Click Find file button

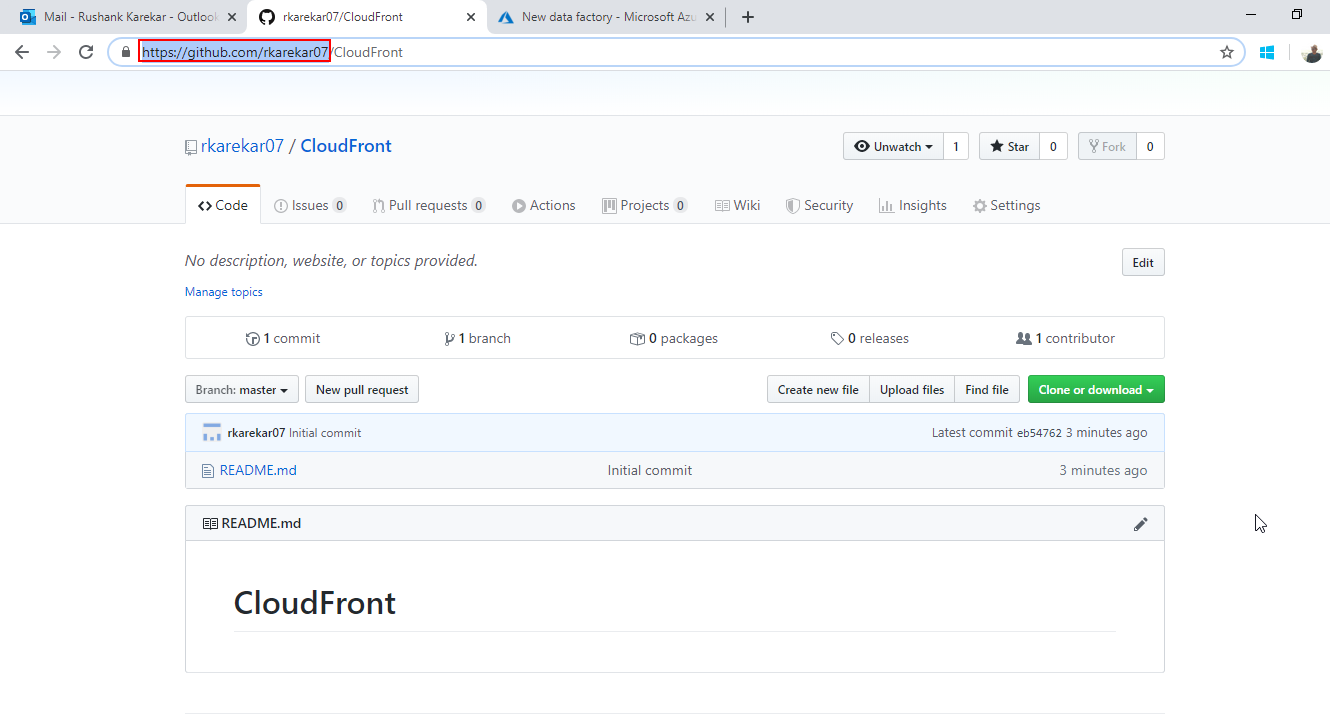click(987, 390)
